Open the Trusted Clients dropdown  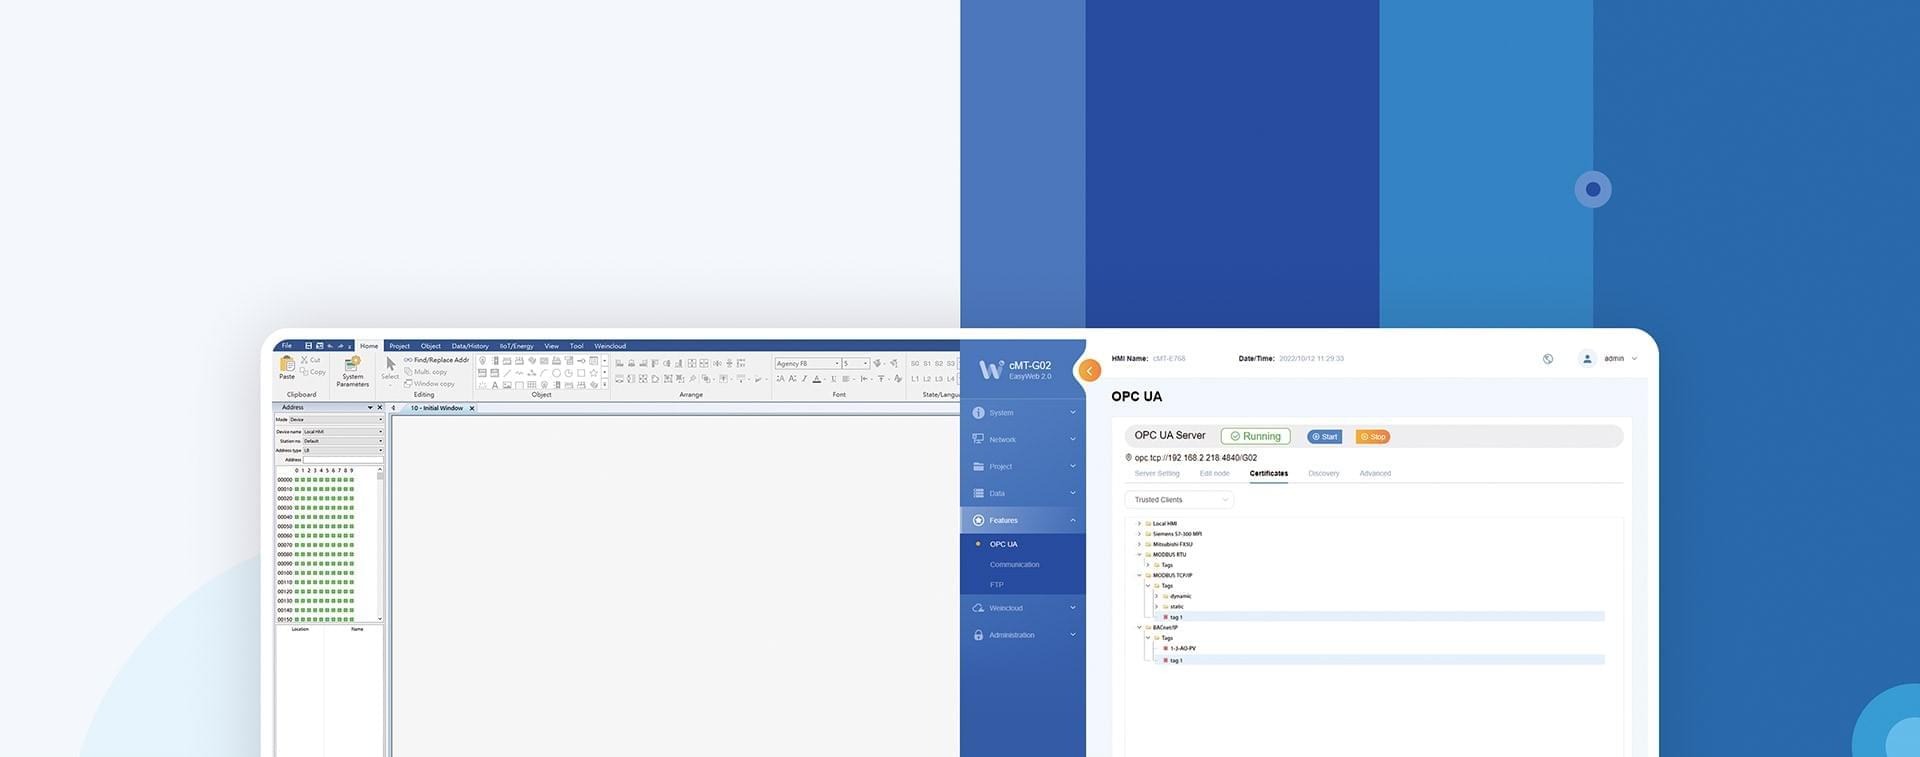[x=1179, y=500]
